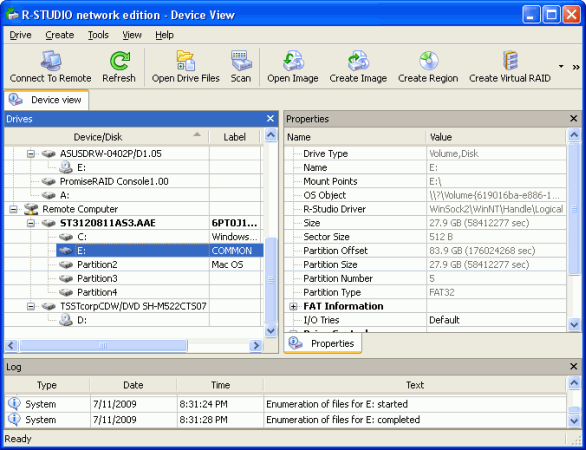Switch to the Device view tab

(x=46, y=100)
